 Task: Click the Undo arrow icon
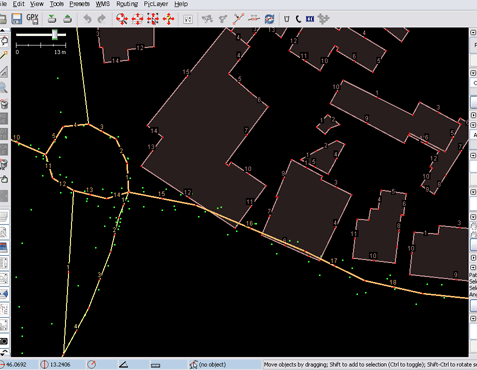tap(87, 19)
